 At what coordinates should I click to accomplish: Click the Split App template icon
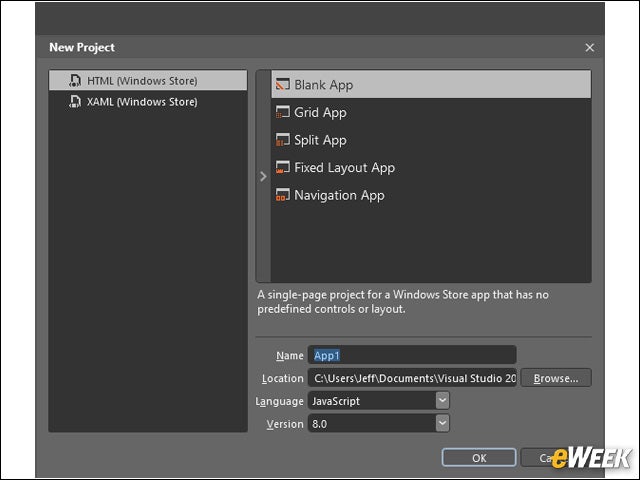tap(282, 140)
